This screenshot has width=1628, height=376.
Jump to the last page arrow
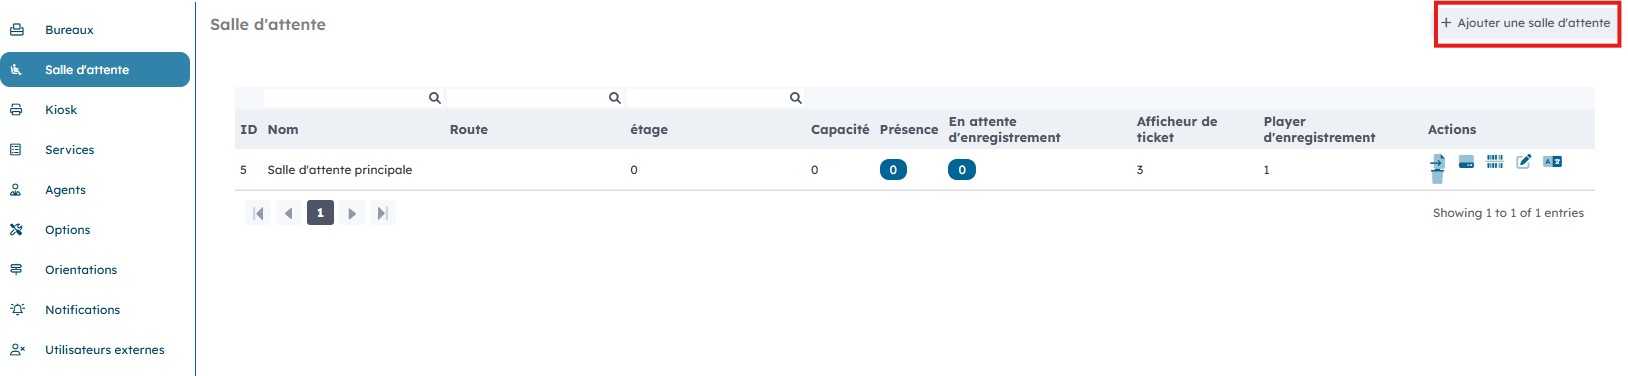tap(382, 213)
